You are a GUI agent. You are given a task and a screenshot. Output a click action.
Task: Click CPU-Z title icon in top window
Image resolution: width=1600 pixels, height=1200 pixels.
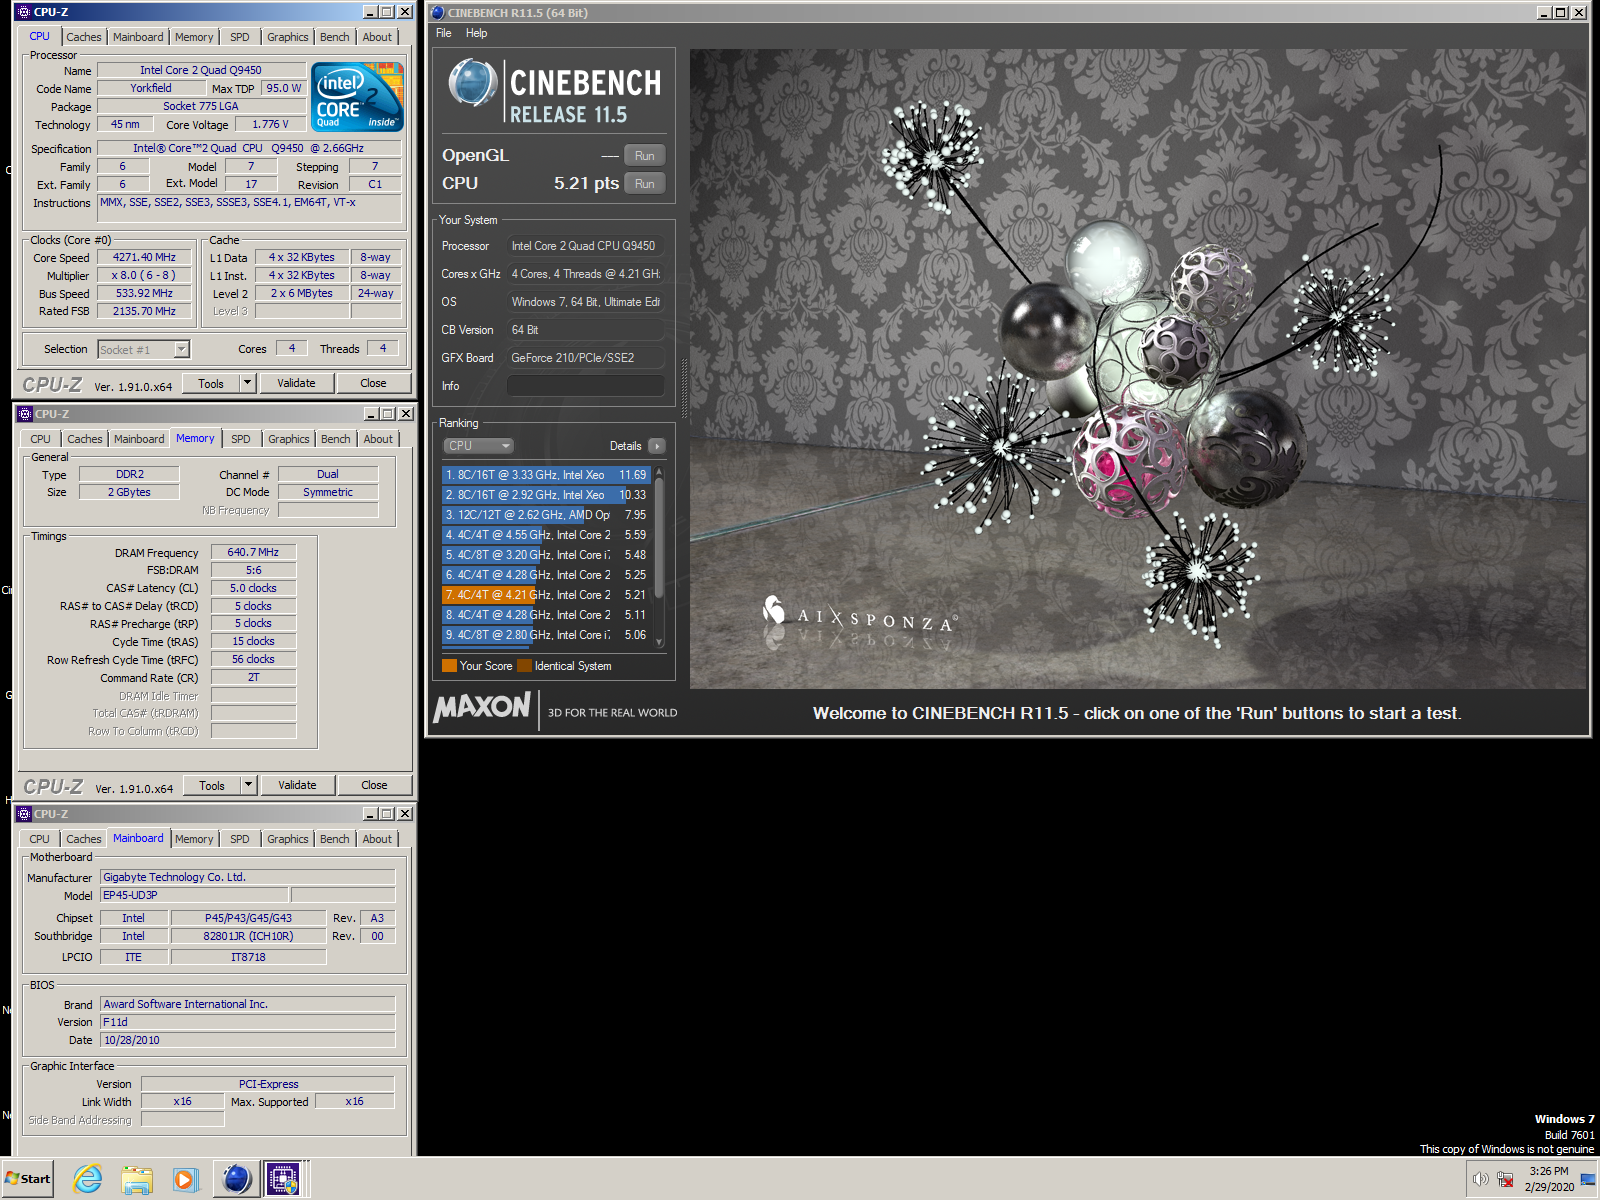(24, 12)
